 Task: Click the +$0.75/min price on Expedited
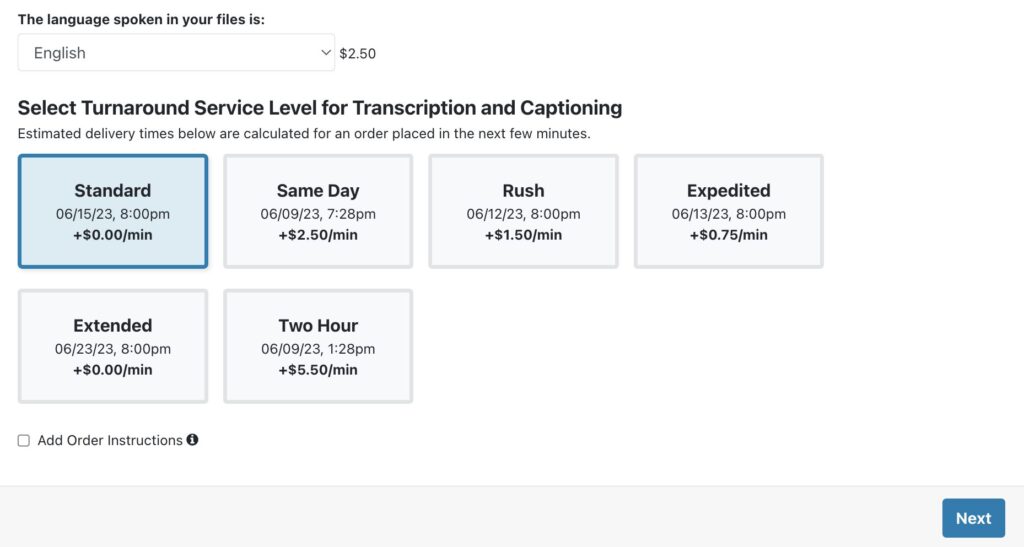(728, 235)
